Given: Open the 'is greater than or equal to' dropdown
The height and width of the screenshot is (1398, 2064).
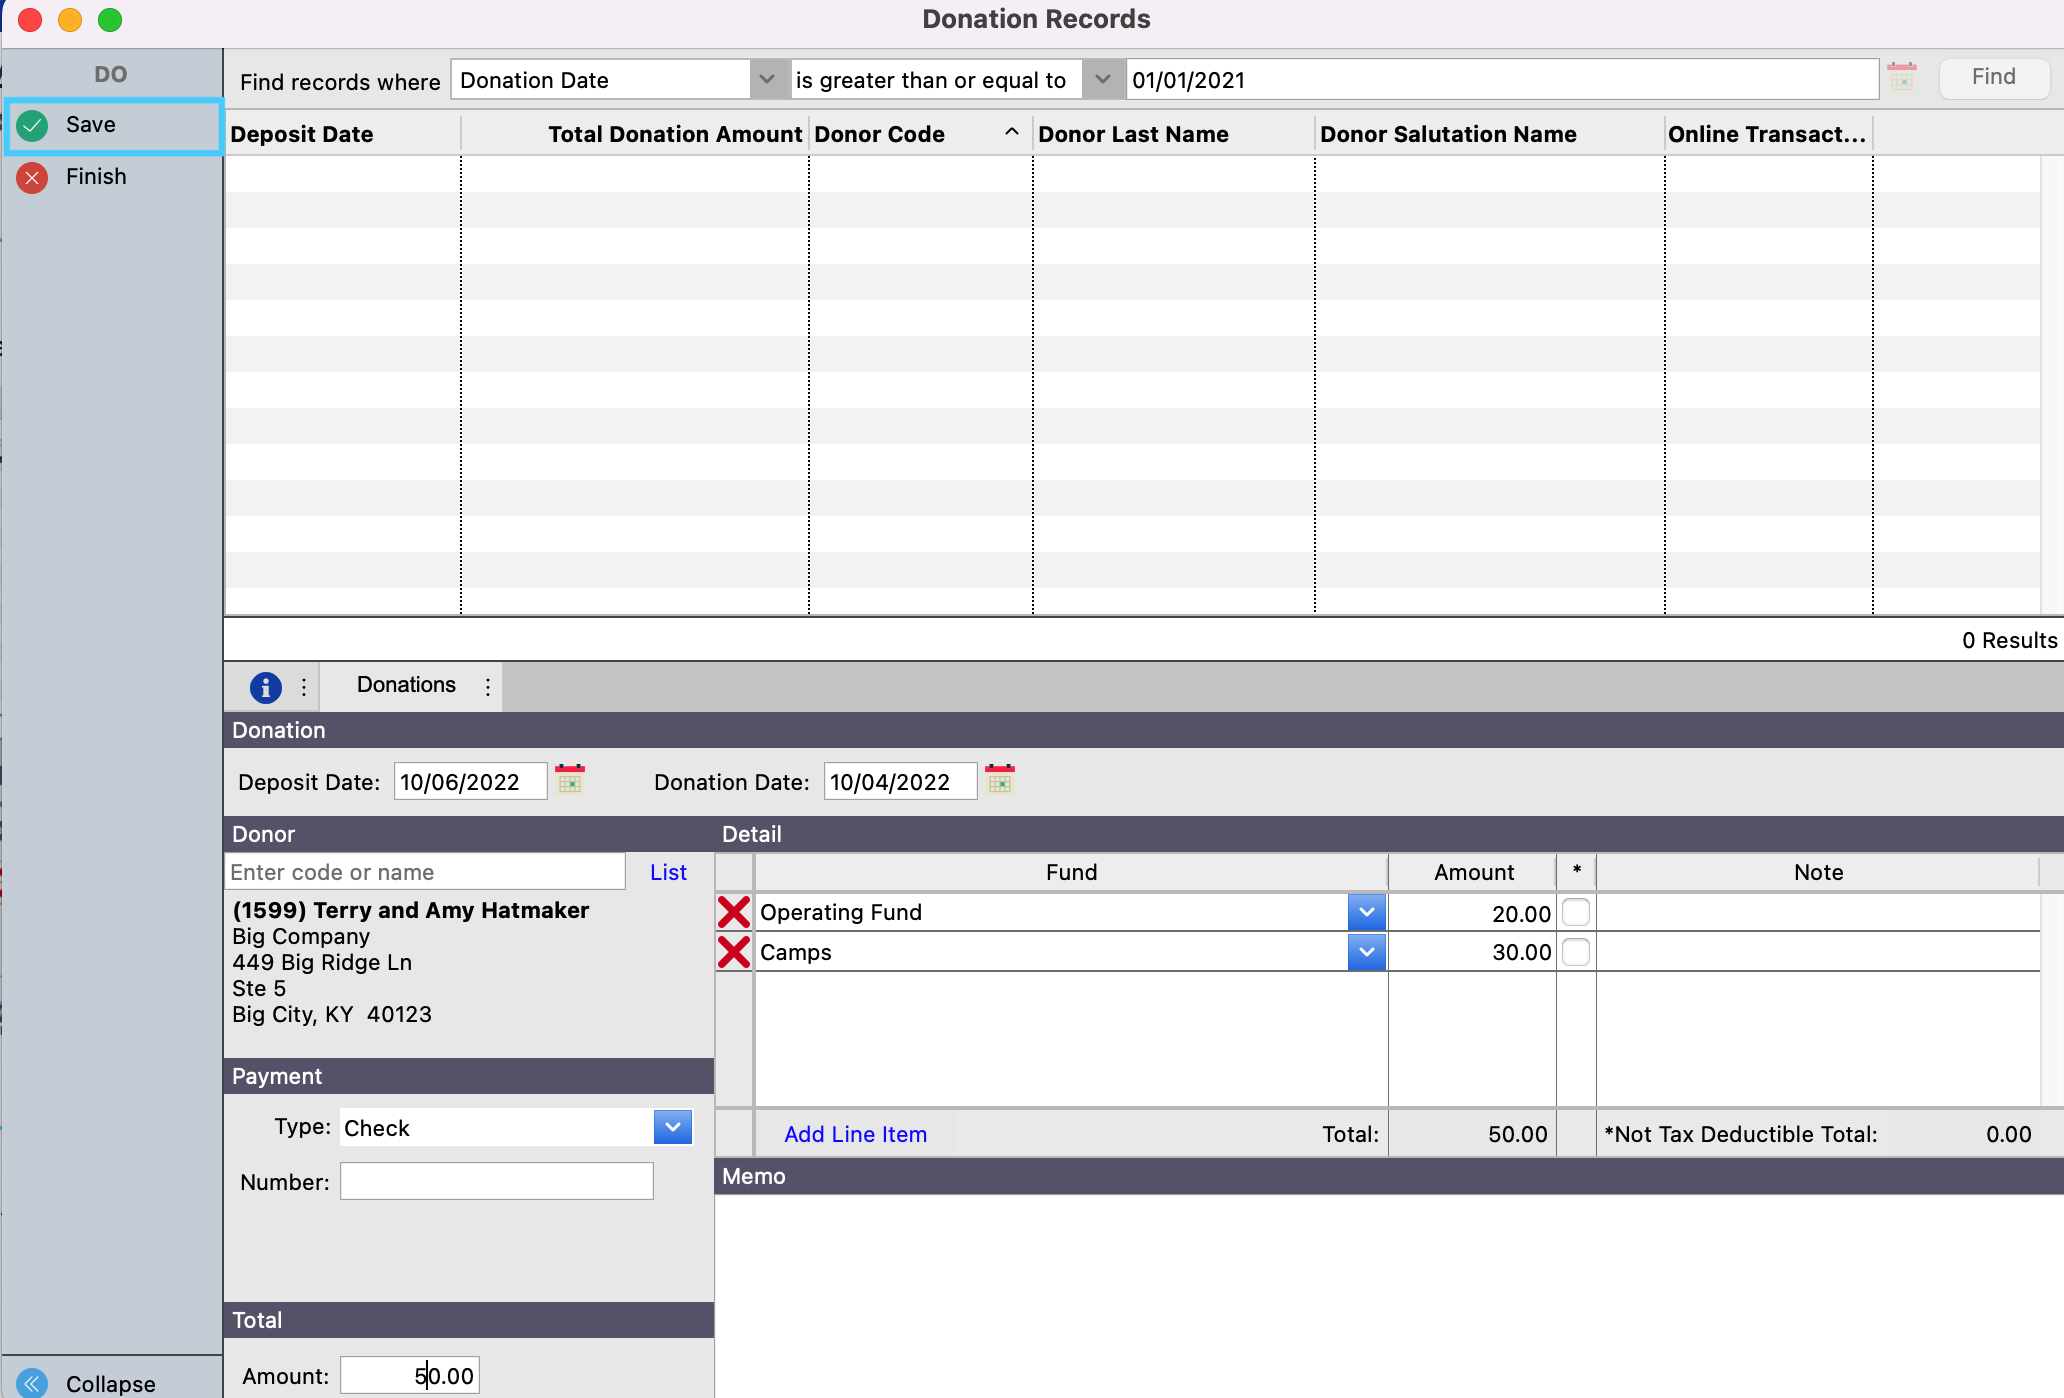Looking at the screenshot, I should (1103, 80).
